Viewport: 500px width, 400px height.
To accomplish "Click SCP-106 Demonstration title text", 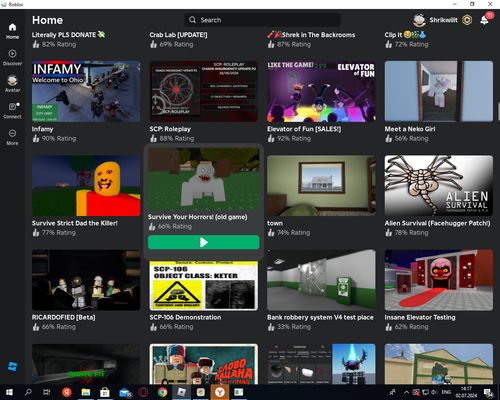I will (x=185, y=317).
